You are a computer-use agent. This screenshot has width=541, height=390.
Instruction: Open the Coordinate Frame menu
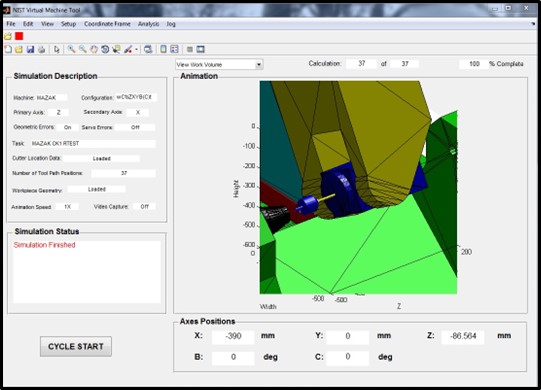click(x=107, y=24)
